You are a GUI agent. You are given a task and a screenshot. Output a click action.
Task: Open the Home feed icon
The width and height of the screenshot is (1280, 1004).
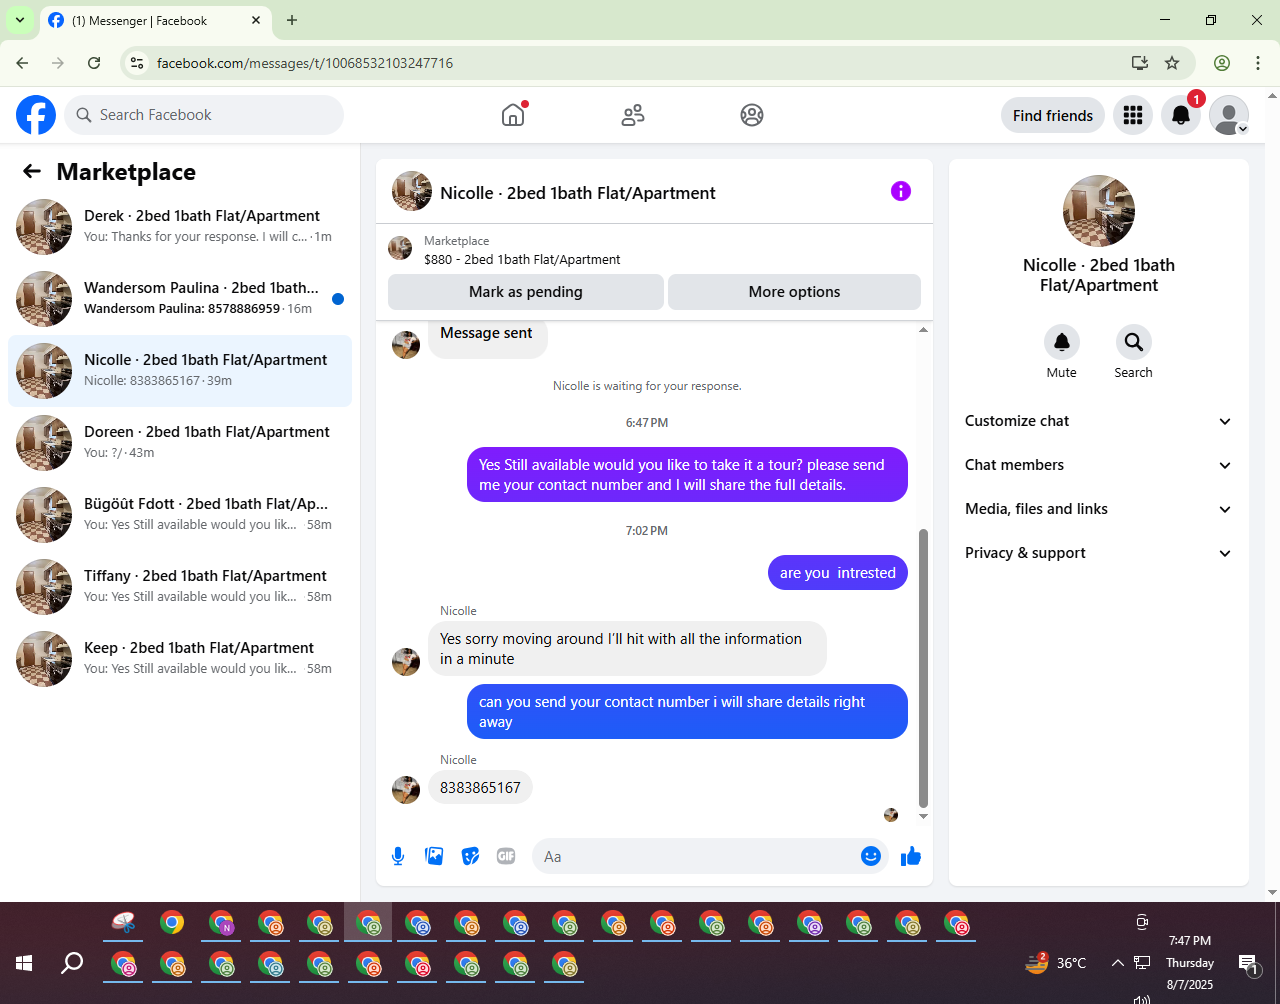point(513,115)
